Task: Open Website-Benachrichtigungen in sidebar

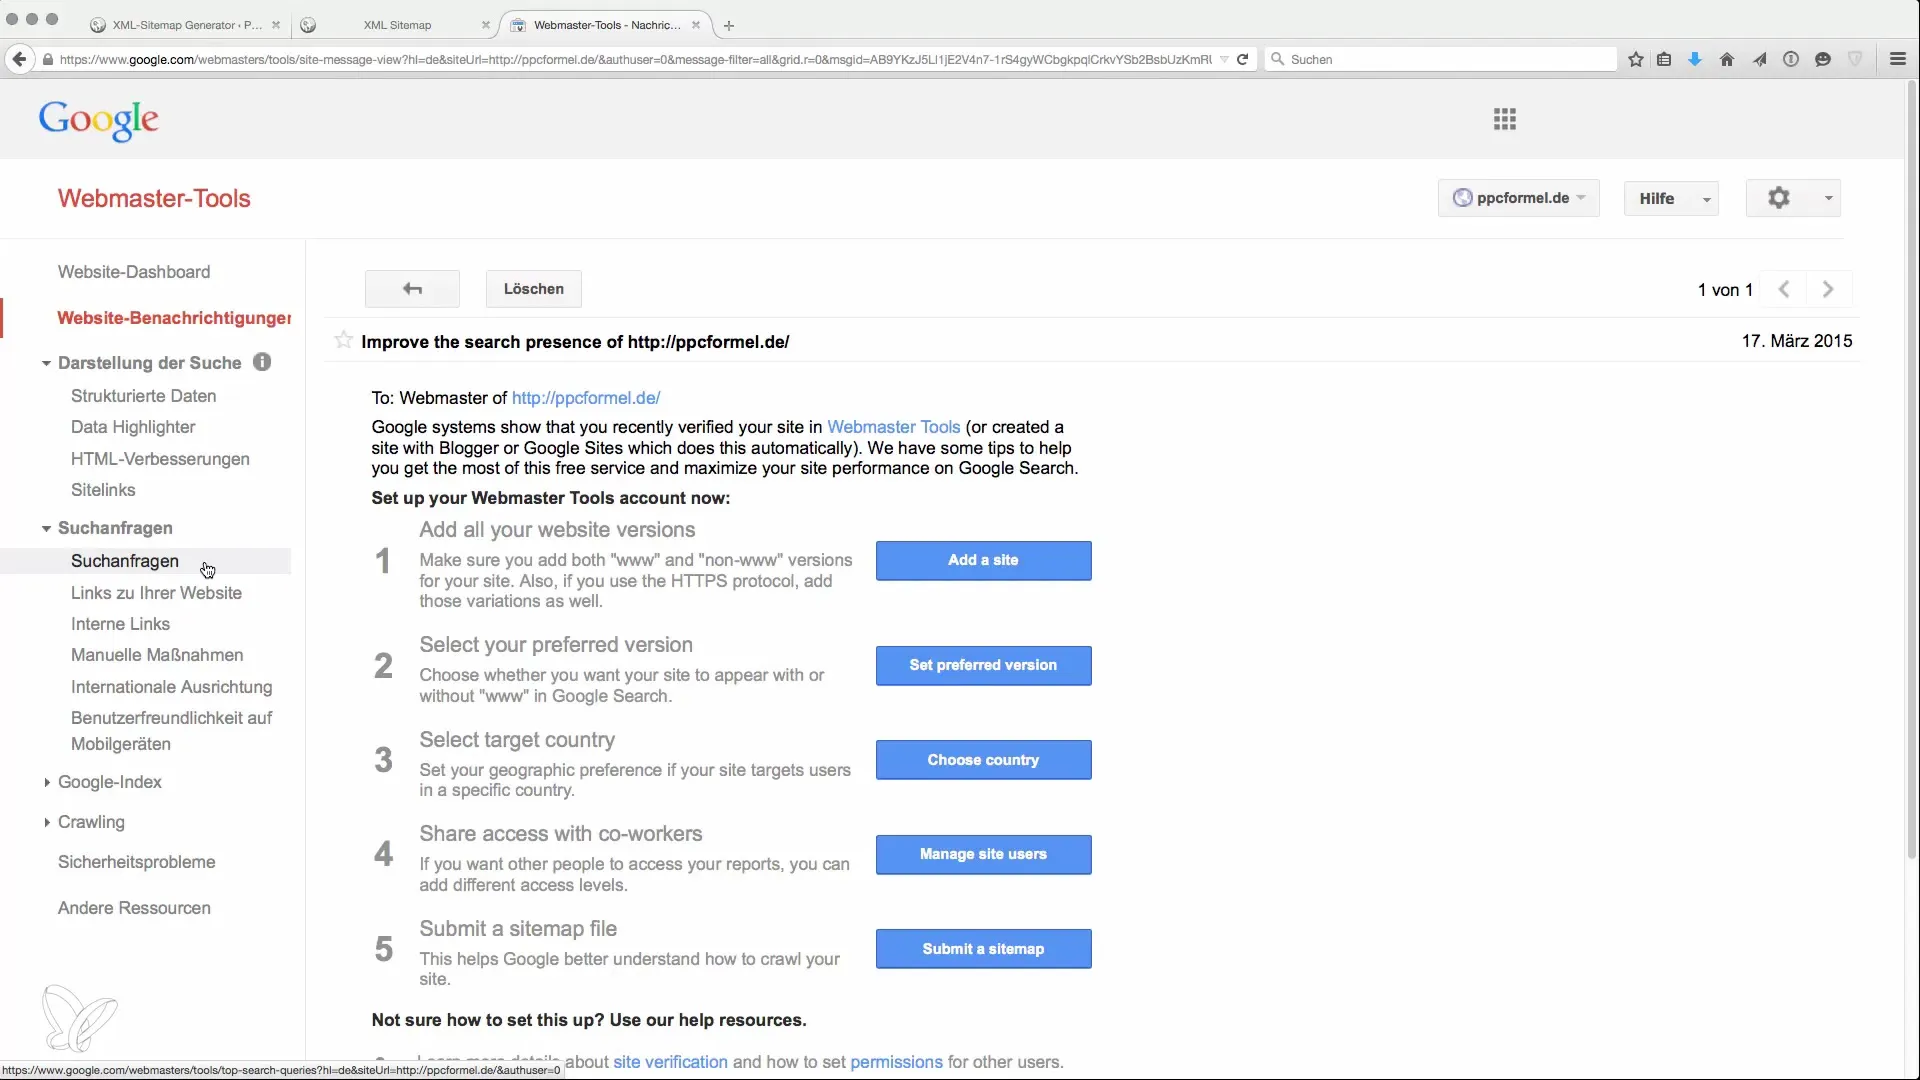Action: pos(174,318)
